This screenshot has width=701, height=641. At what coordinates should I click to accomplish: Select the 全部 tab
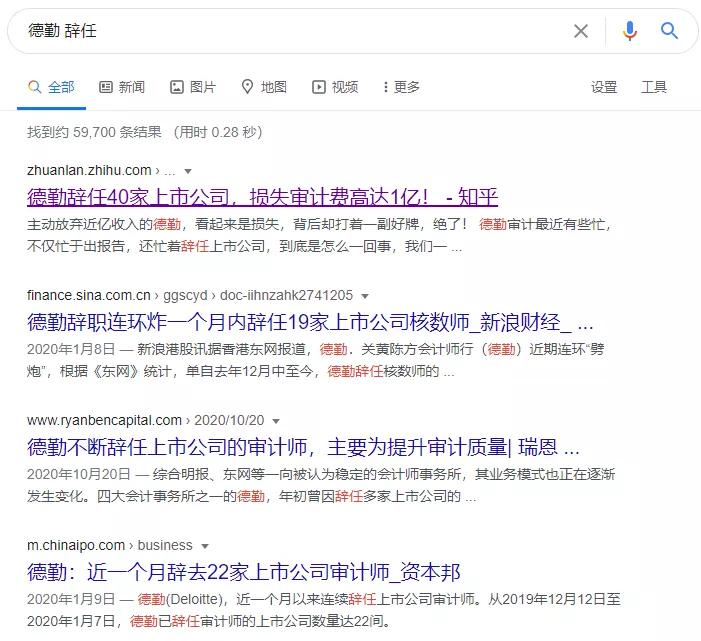point(51,87)
